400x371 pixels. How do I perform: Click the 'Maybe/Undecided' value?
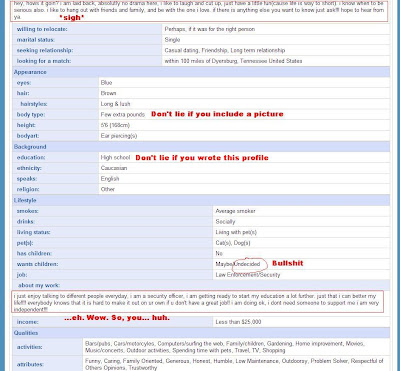[x=238, y=264]
